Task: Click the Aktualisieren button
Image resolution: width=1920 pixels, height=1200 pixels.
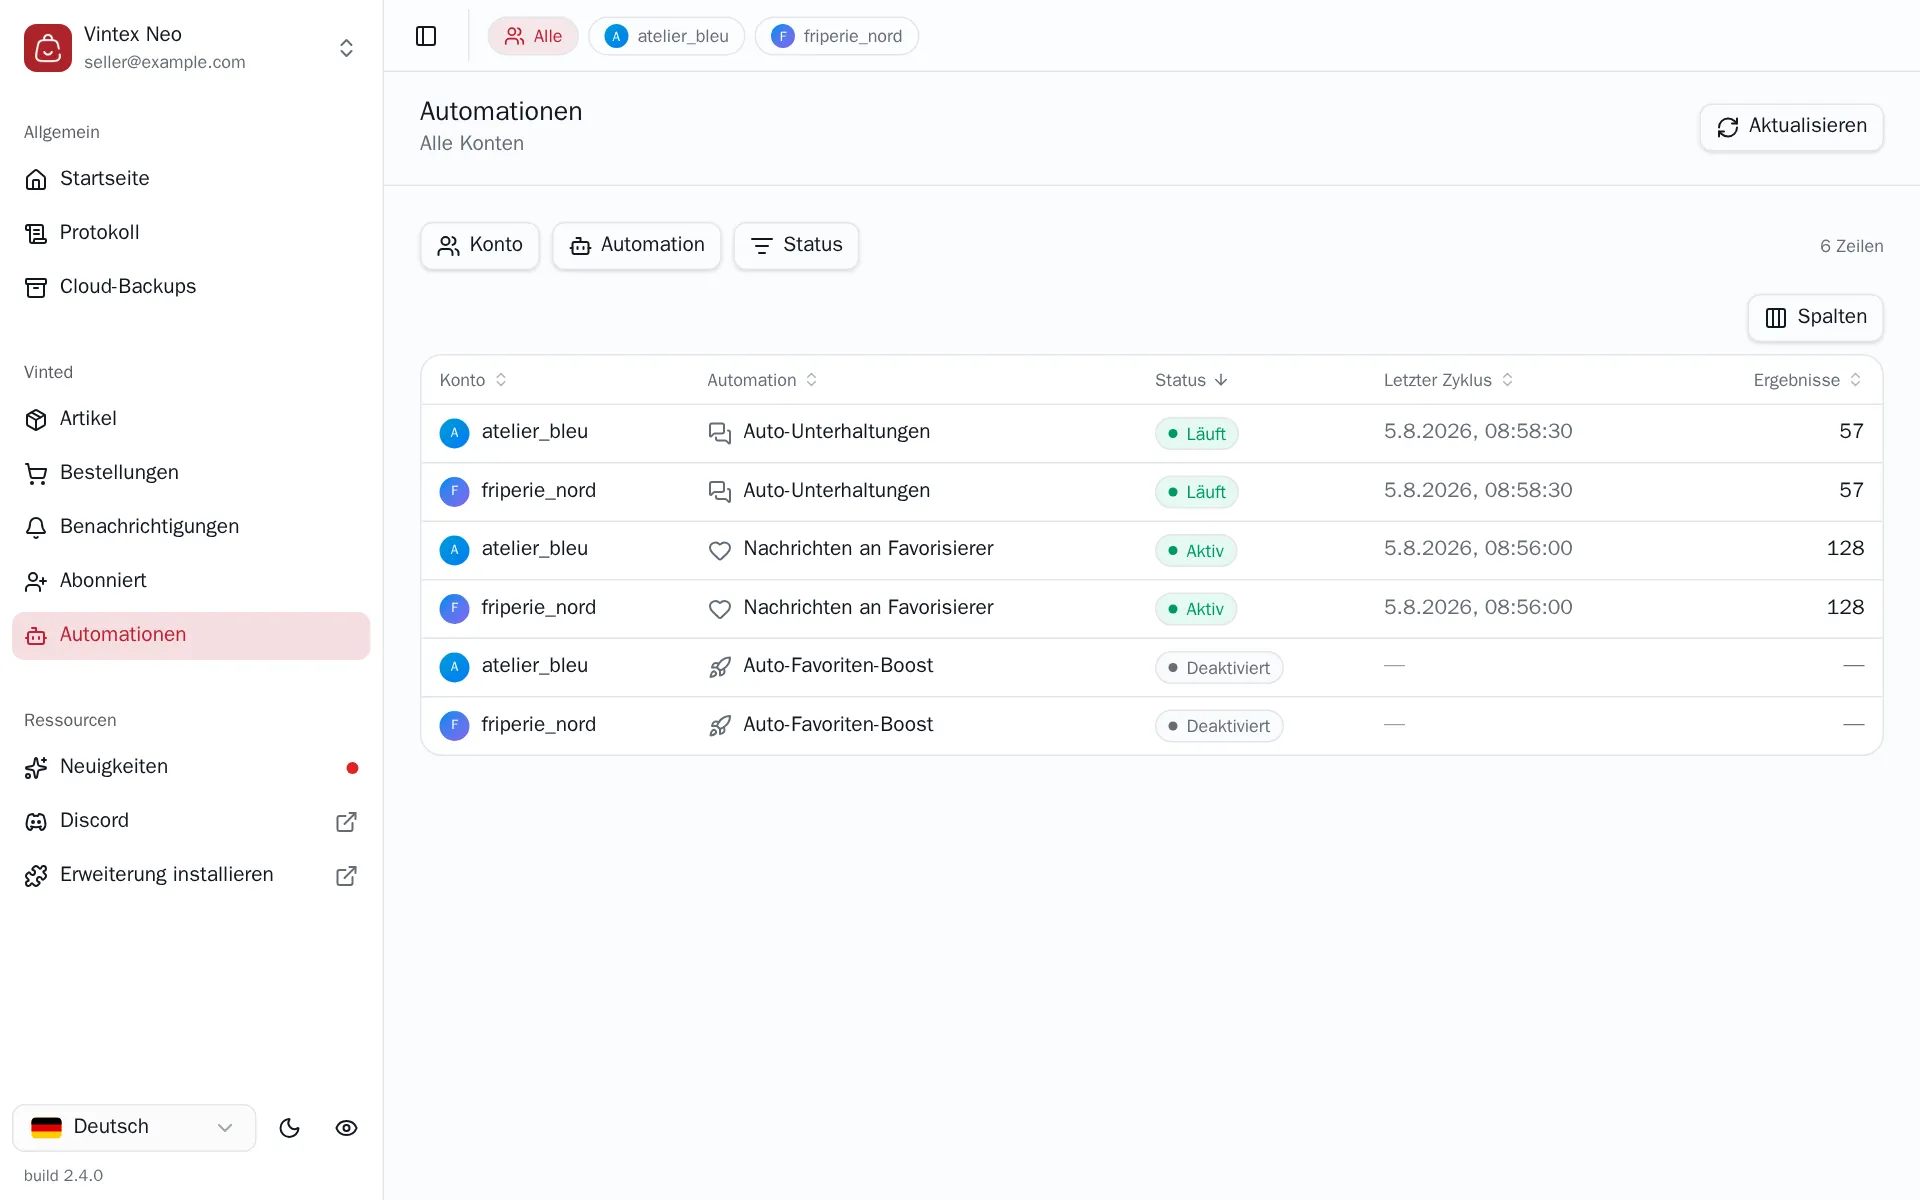Action: point(1791,127)
